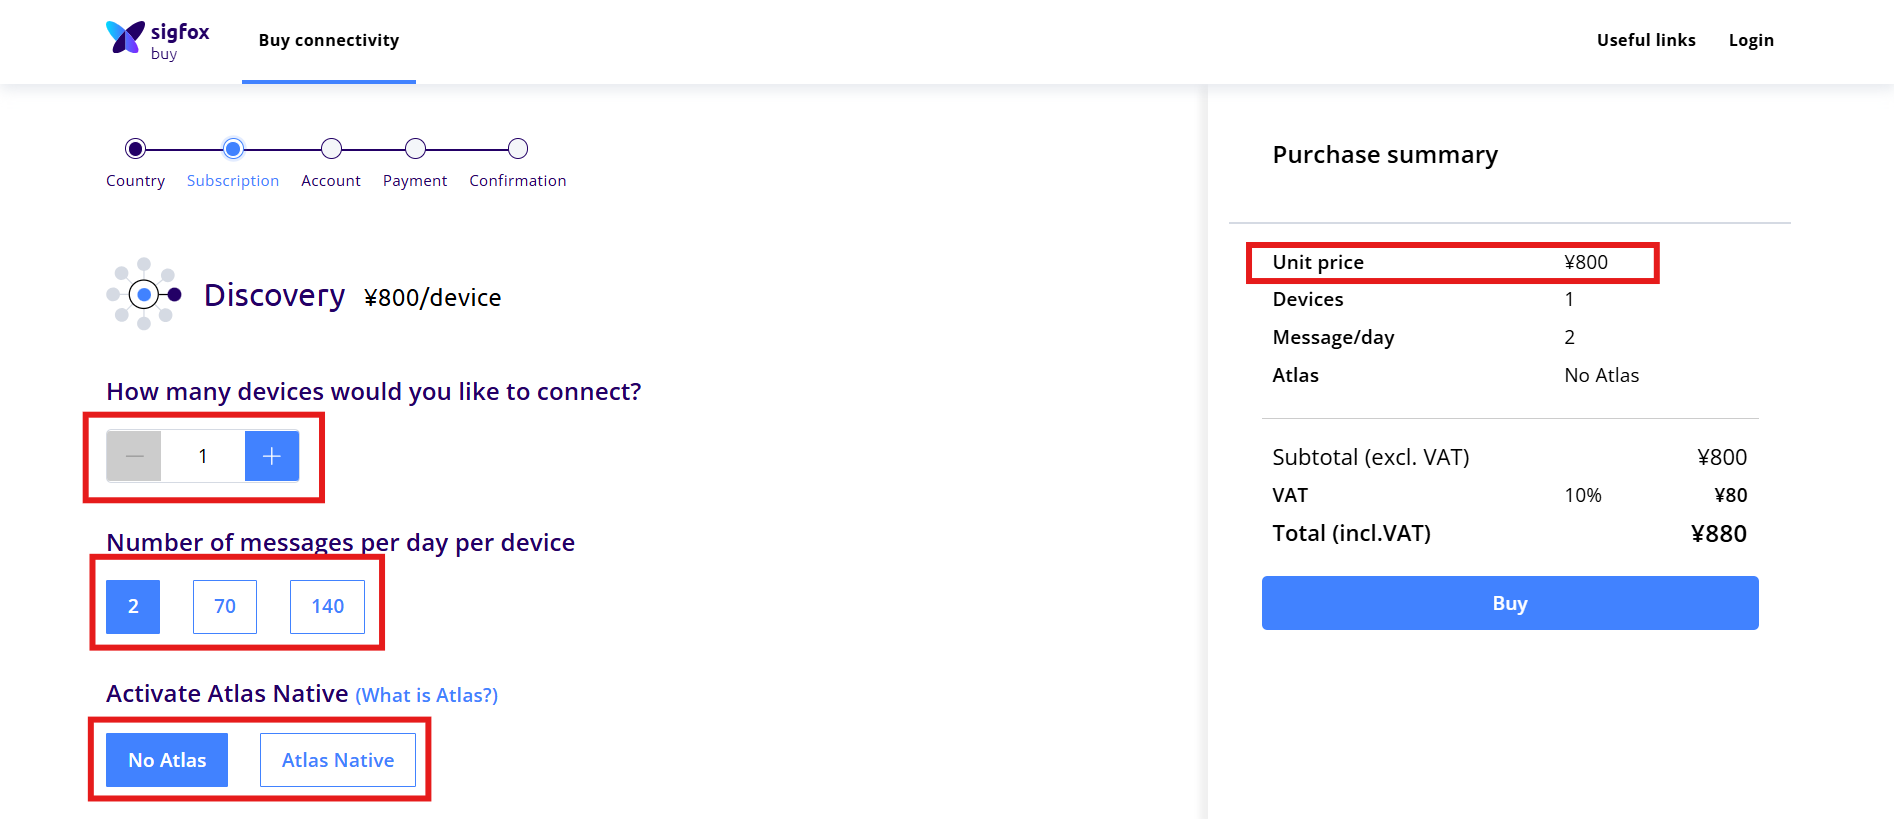
Task: Open the Useful links menu
Action: pos(1646,40)
